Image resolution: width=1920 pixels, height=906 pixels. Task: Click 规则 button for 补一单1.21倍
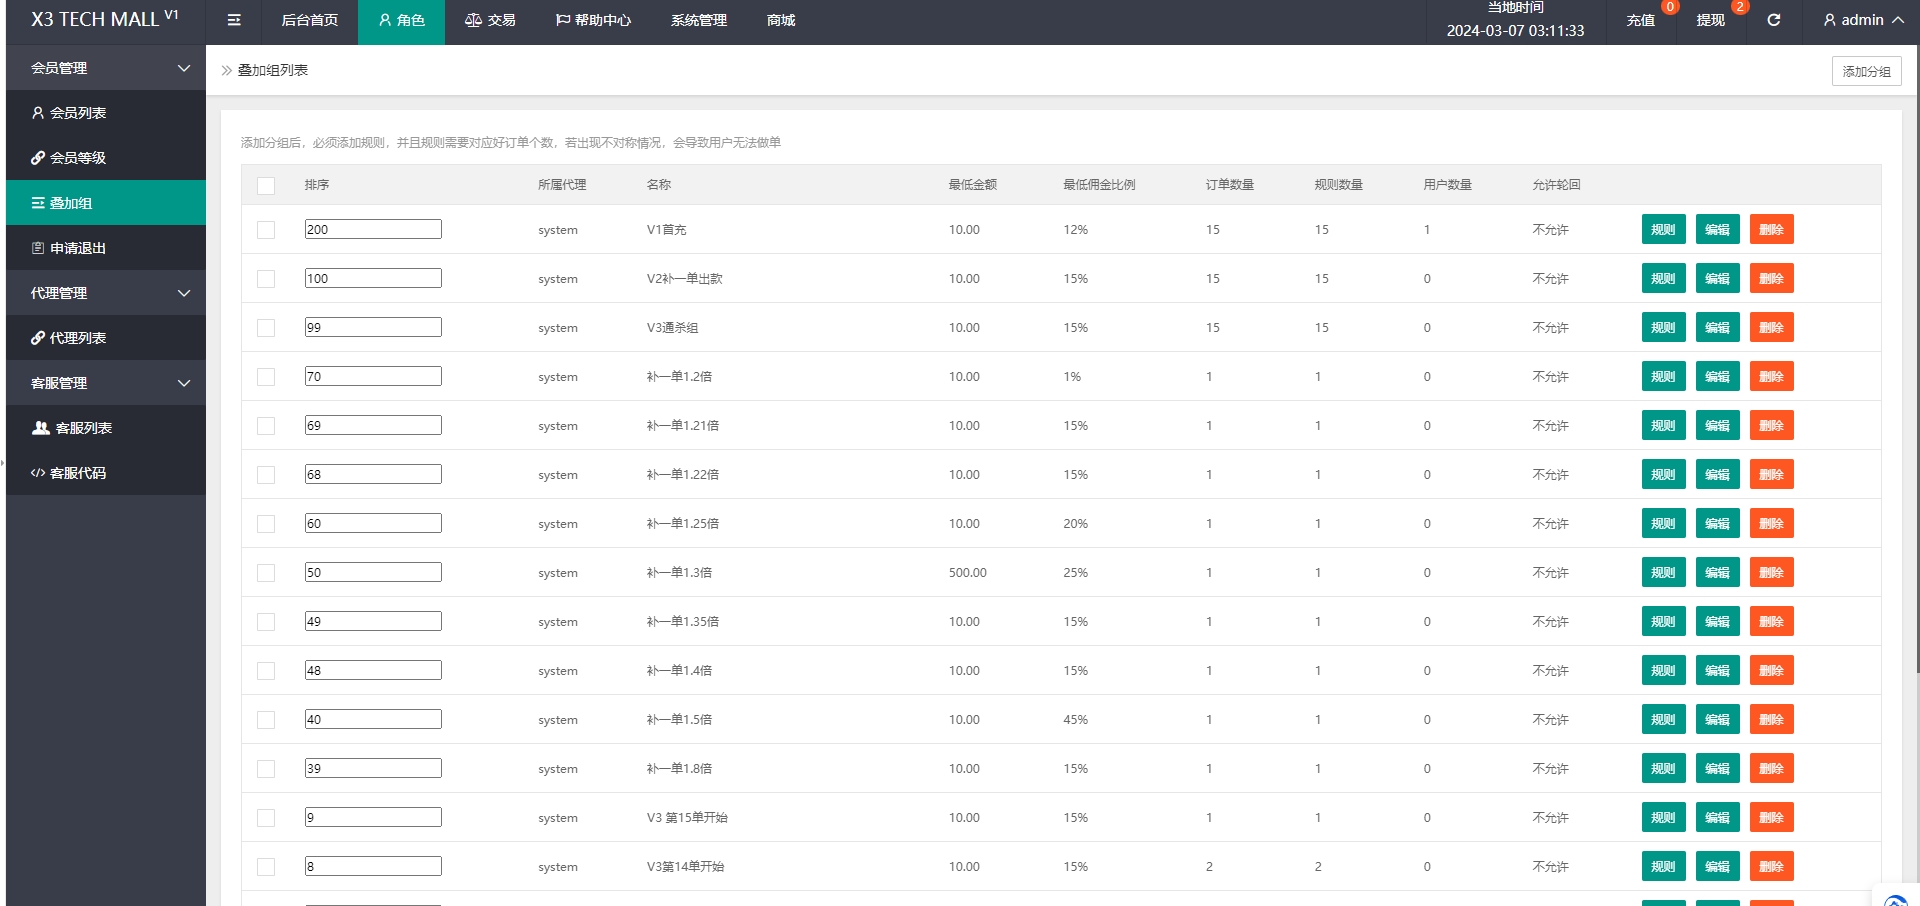click(1664, 425)
